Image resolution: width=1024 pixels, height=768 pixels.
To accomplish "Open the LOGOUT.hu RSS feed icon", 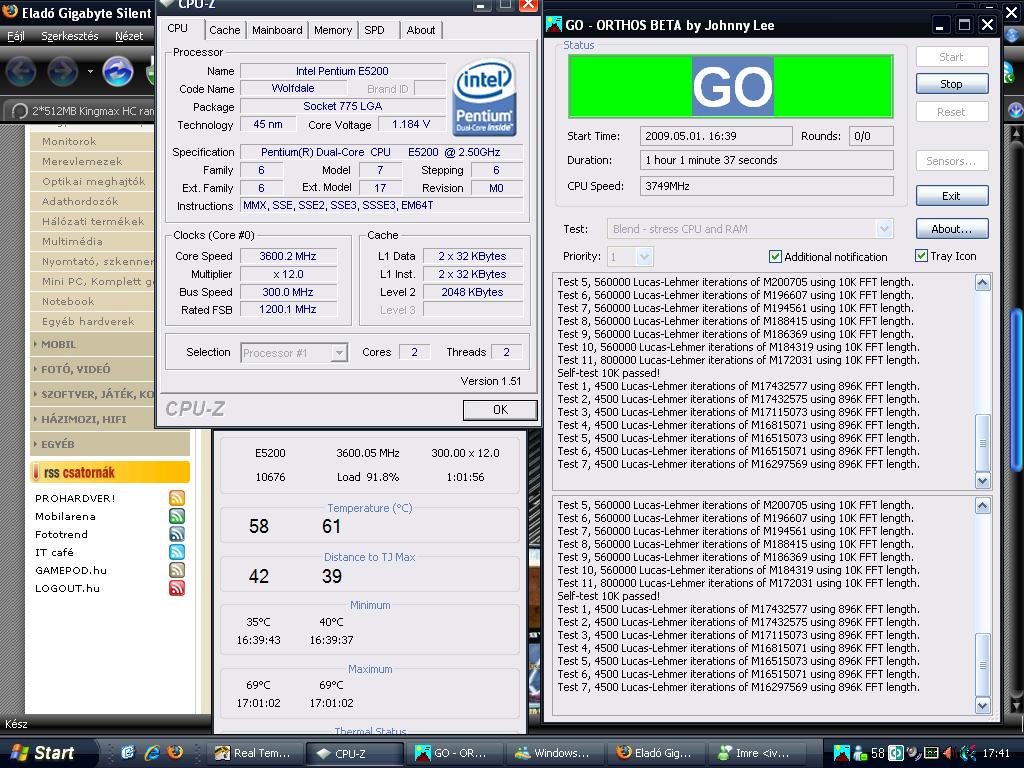I will 177,588.
